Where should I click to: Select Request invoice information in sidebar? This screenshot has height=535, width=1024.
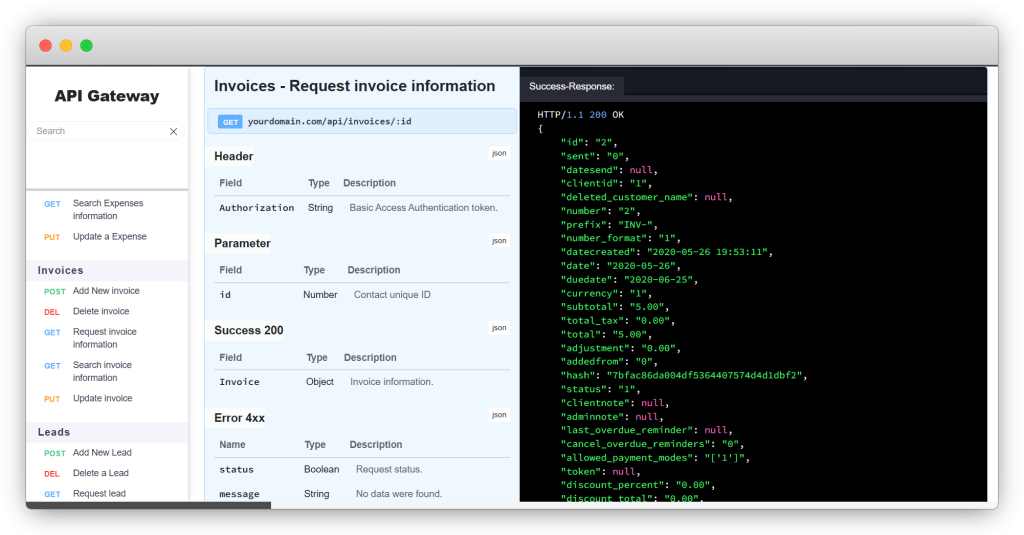104,338
